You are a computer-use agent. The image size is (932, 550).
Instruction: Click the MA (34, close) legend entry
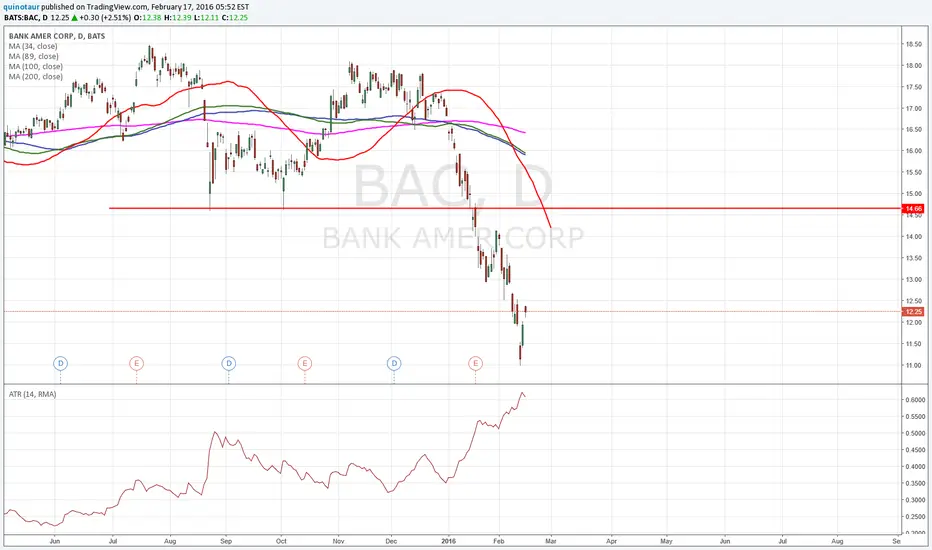33,46
